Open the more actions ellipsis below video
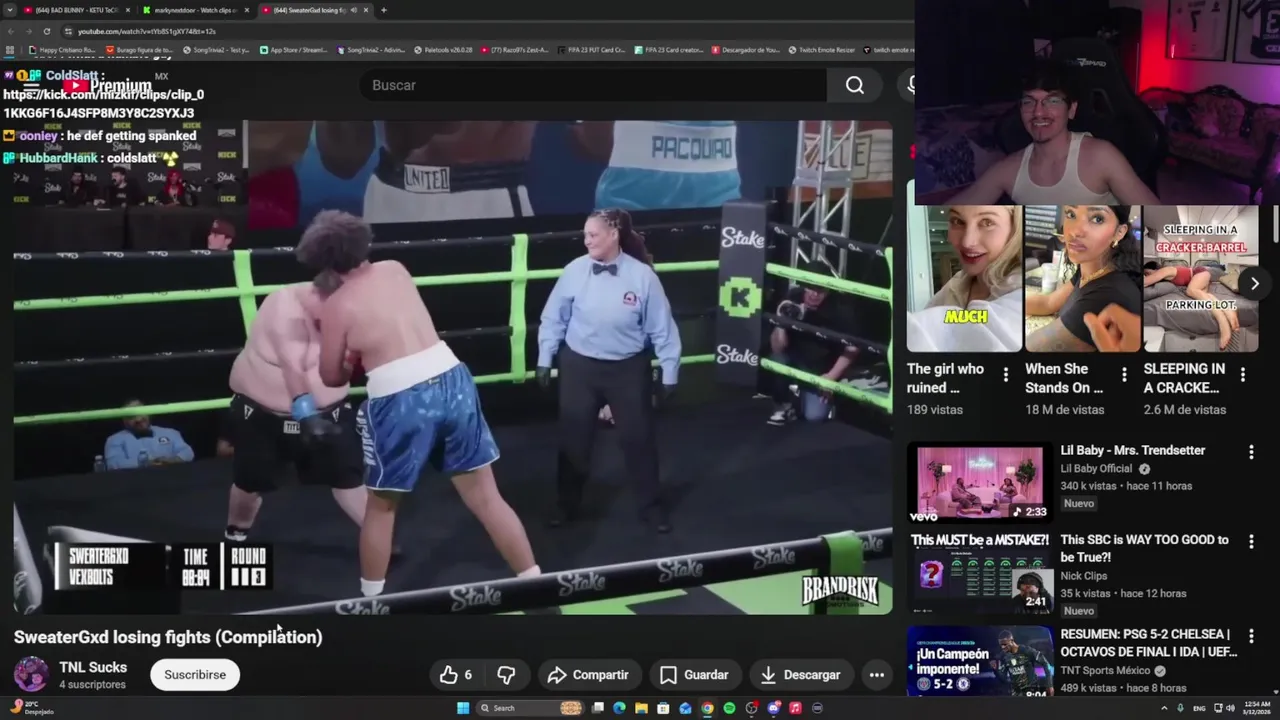The image size is (1280, 720). (877, 675)
